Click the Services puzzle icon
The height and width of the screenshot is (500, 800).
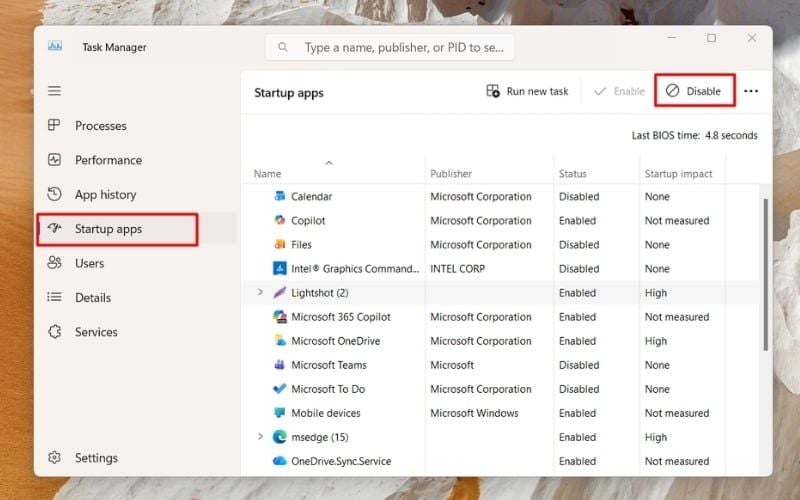click(x=54, y=332)
